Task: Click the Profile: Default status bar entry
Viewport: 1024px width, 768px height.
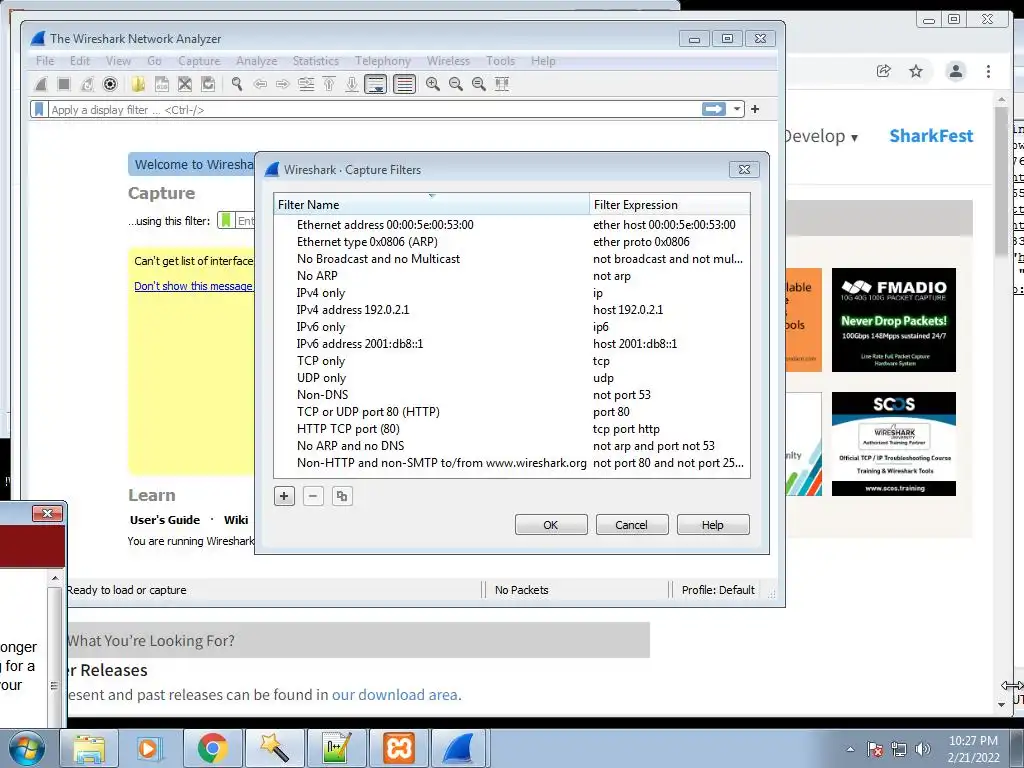Action: click(x=718, y=590)
